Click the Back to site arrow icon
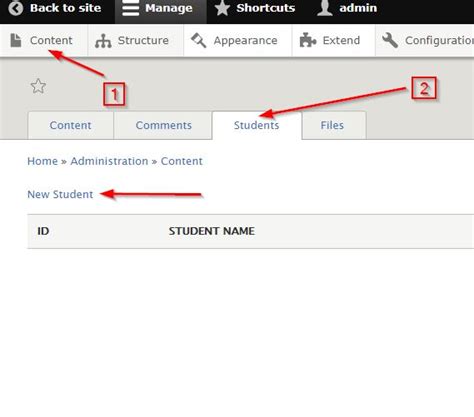474x417 pixels. point(16,8)
